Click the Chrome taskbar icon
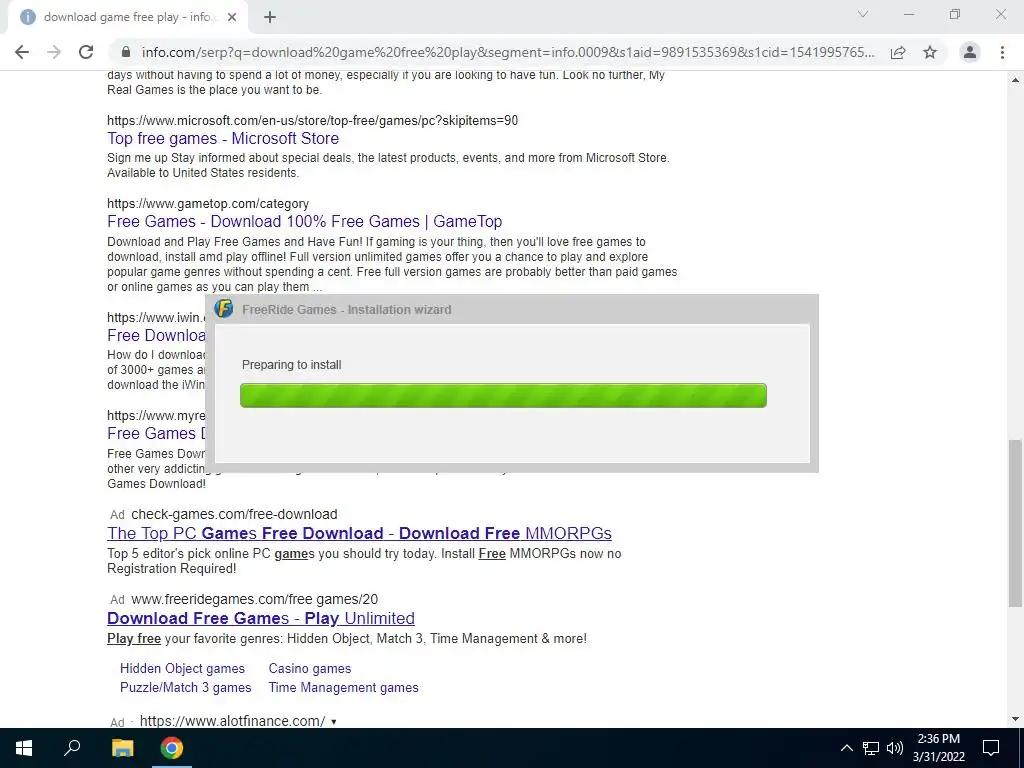The image size is (1024, 768). [x=172, y=748]
